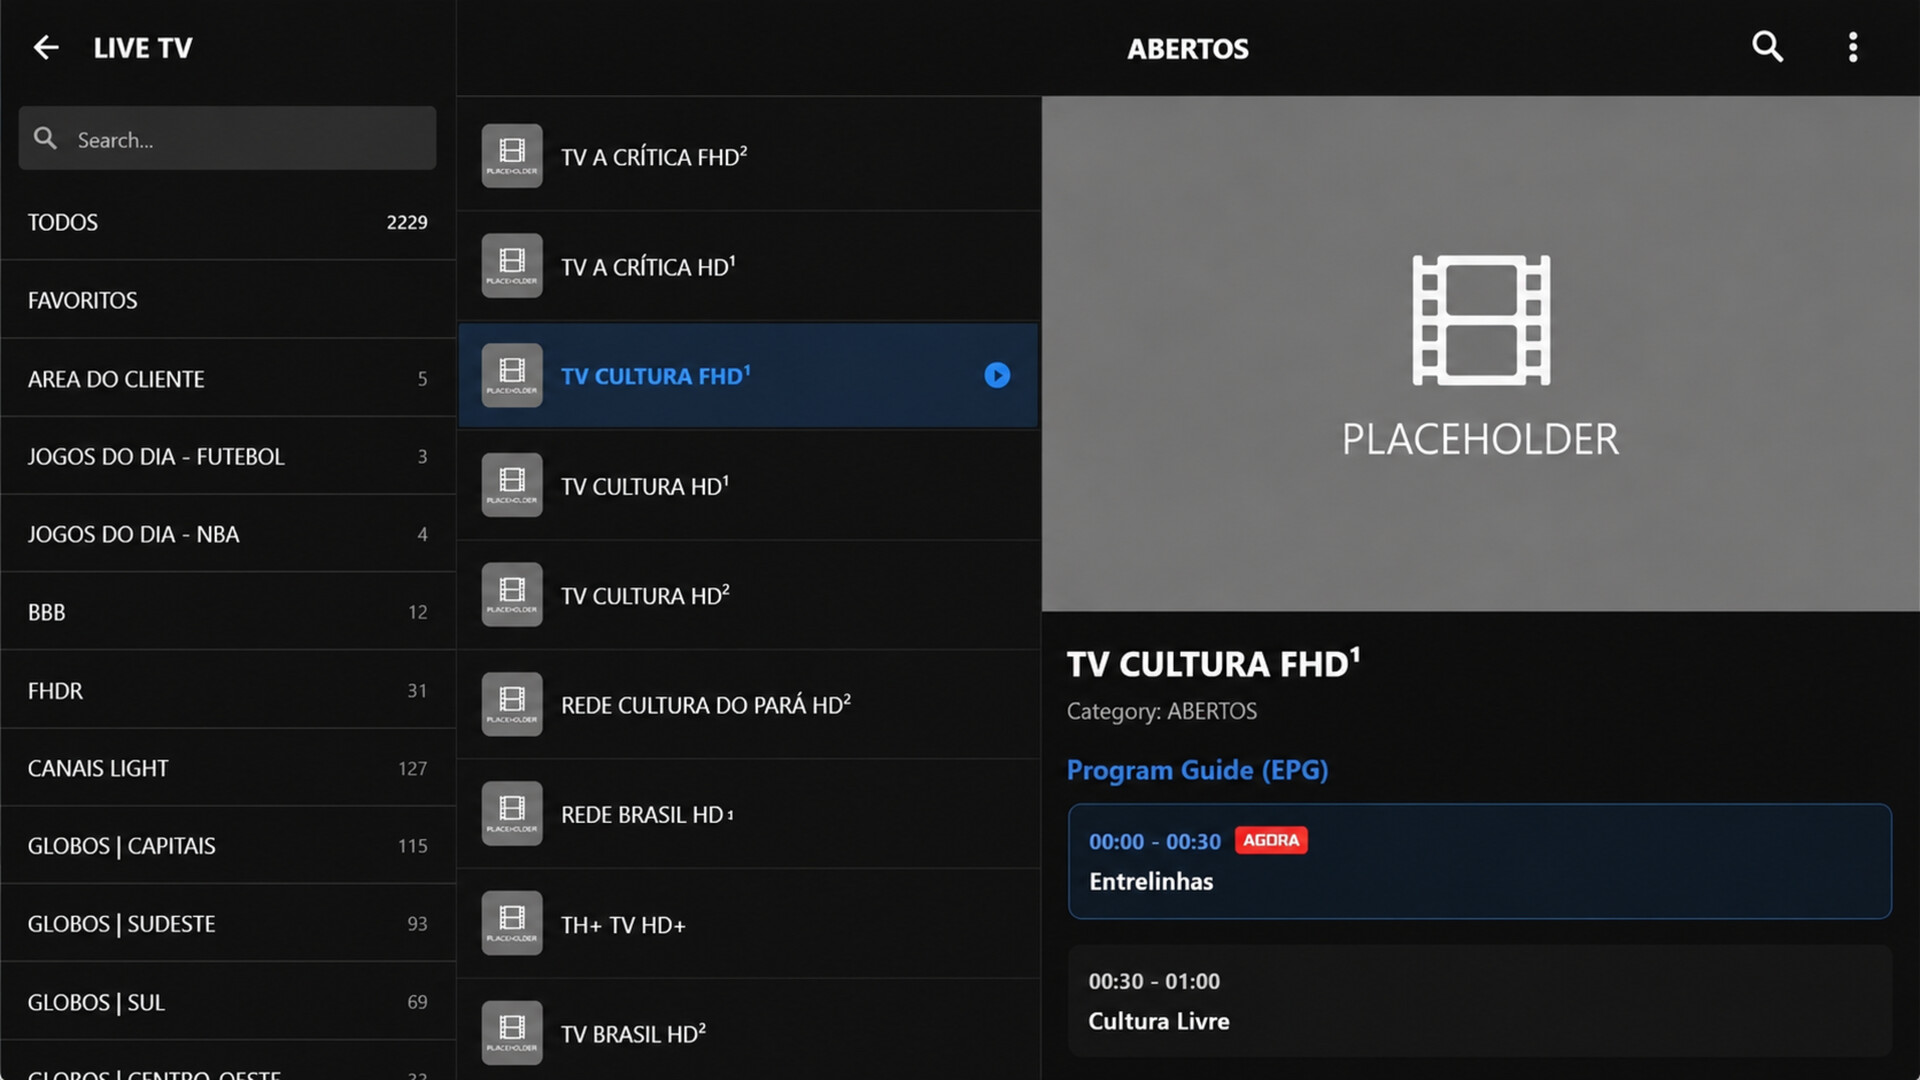Open search with the top-right magnifier icon

[1767, 47]
